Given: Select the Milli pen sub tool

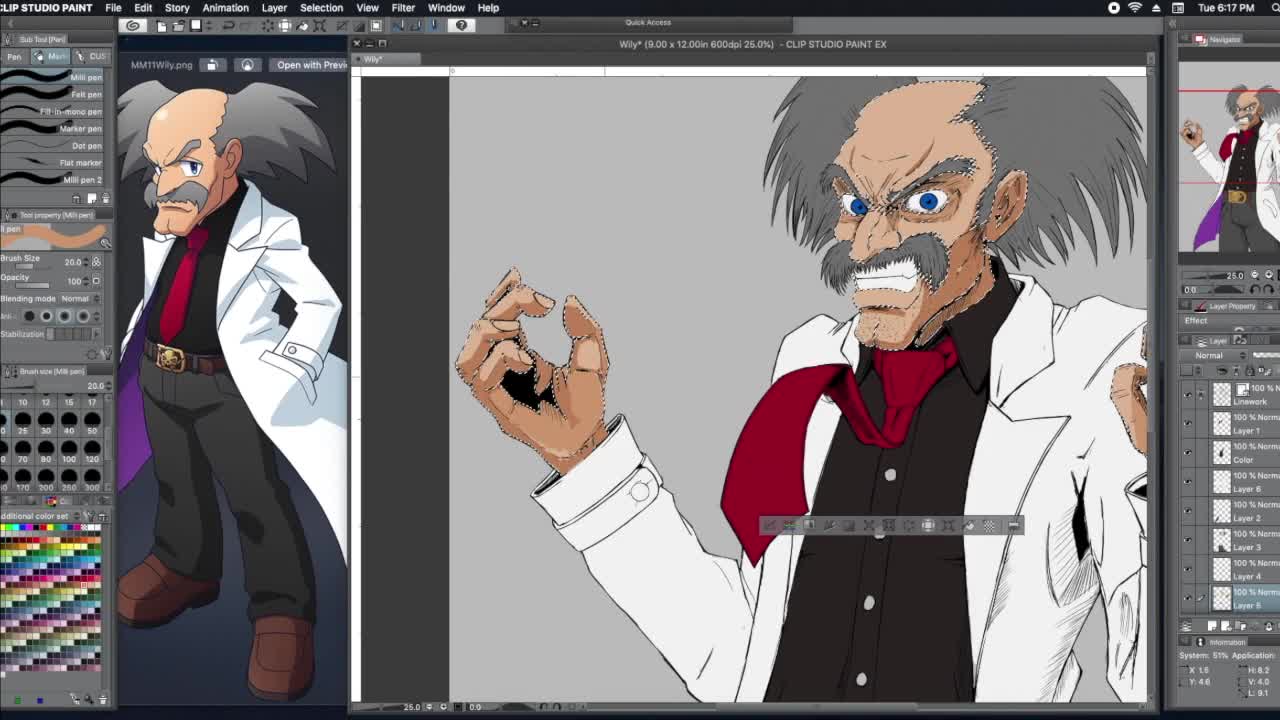Looking at the screenshot, I should coord(52,78).
